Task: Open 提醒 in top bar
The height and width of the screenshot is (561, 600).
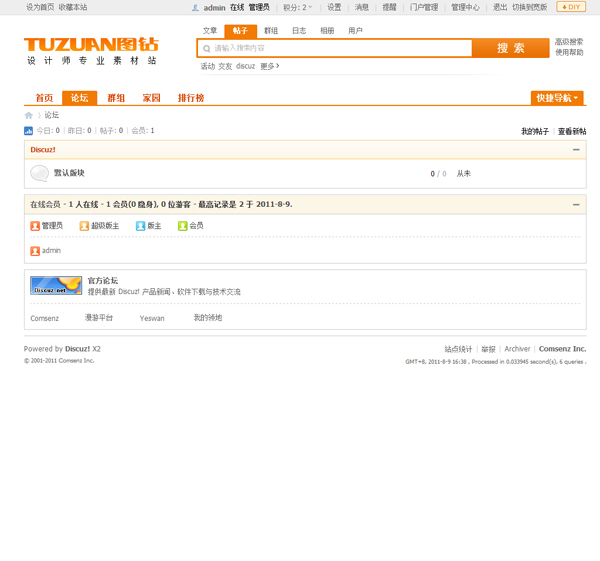Action: 389,7
